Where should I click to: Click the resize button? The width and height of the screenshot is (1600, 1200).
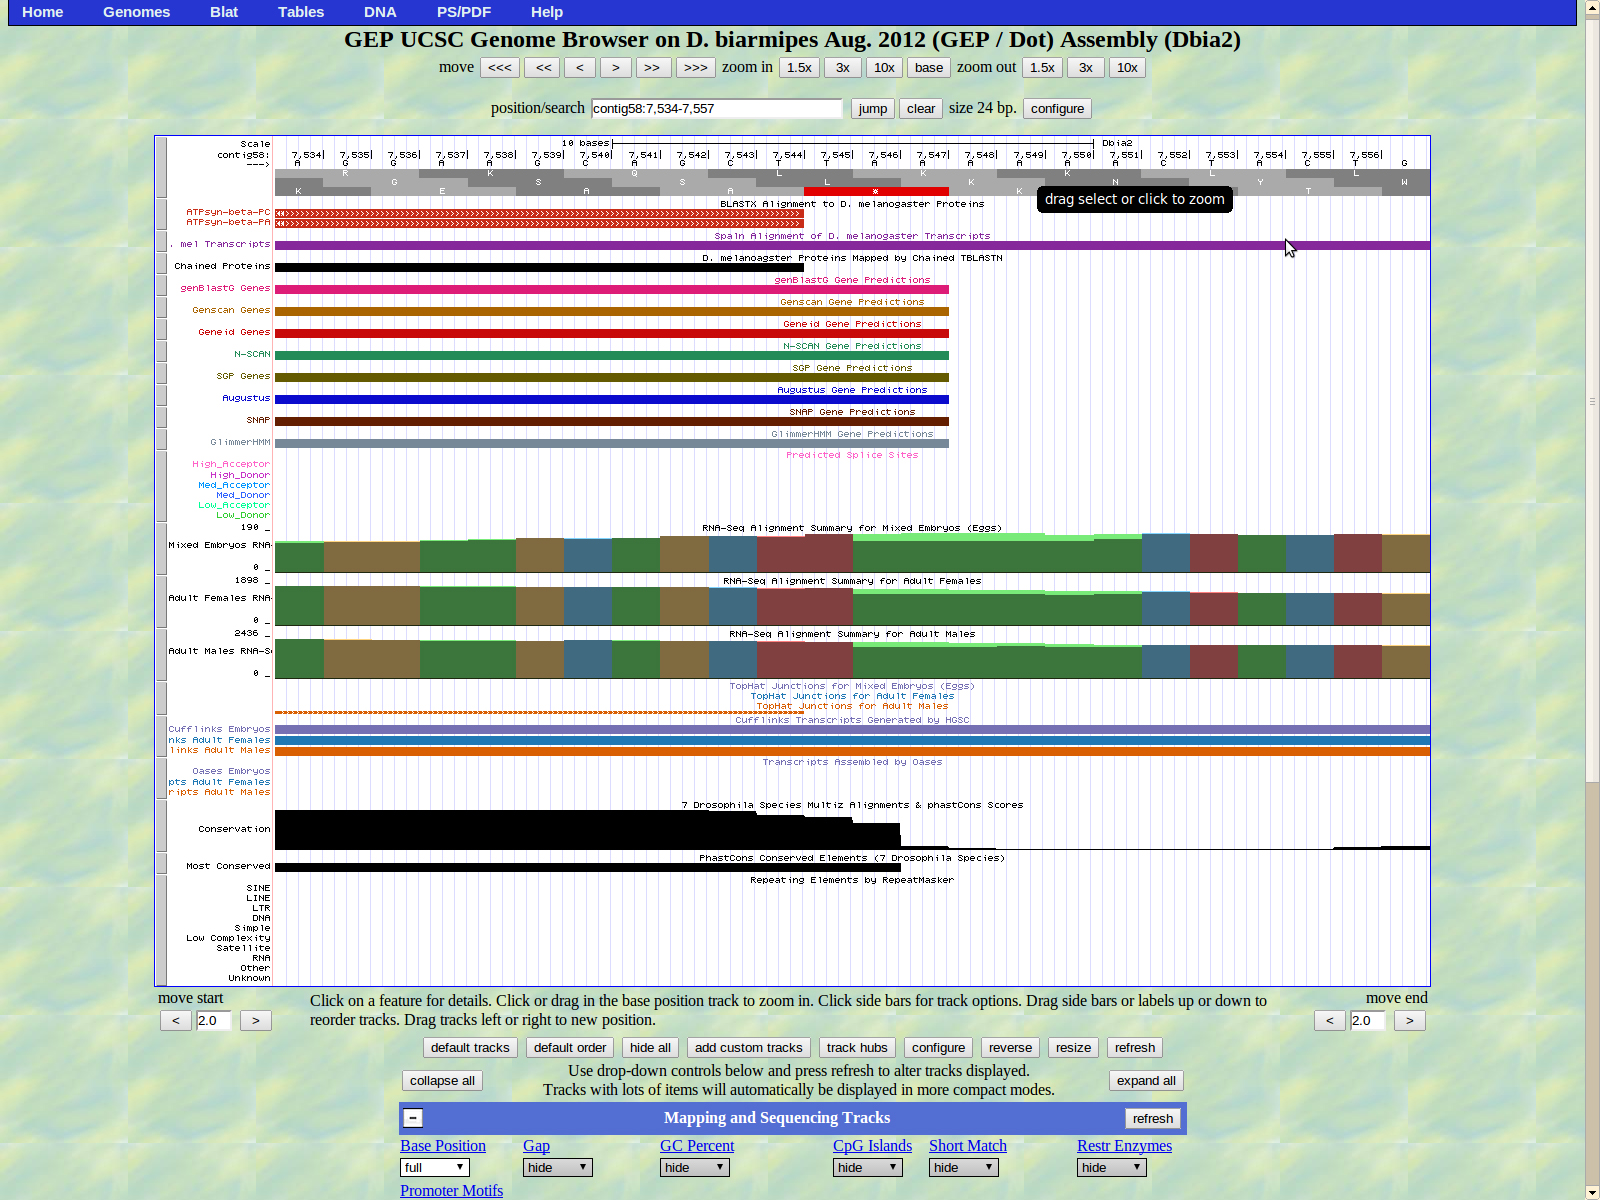(1073, 1048)
